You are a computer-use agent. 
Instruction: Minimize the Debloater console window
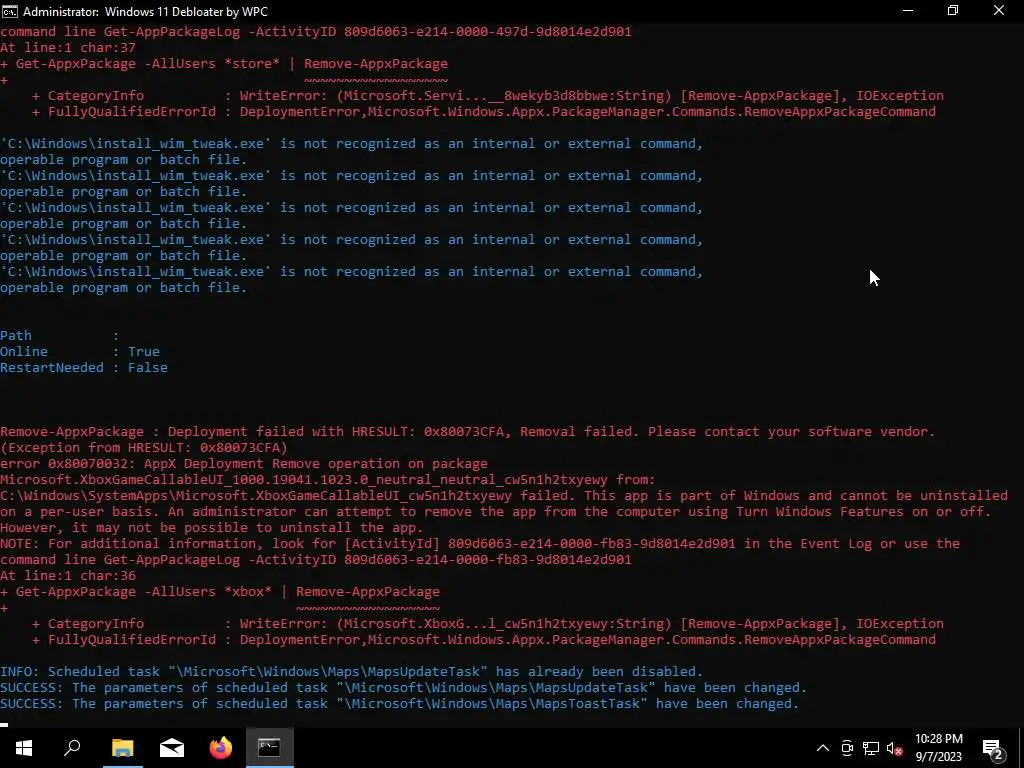908,10
